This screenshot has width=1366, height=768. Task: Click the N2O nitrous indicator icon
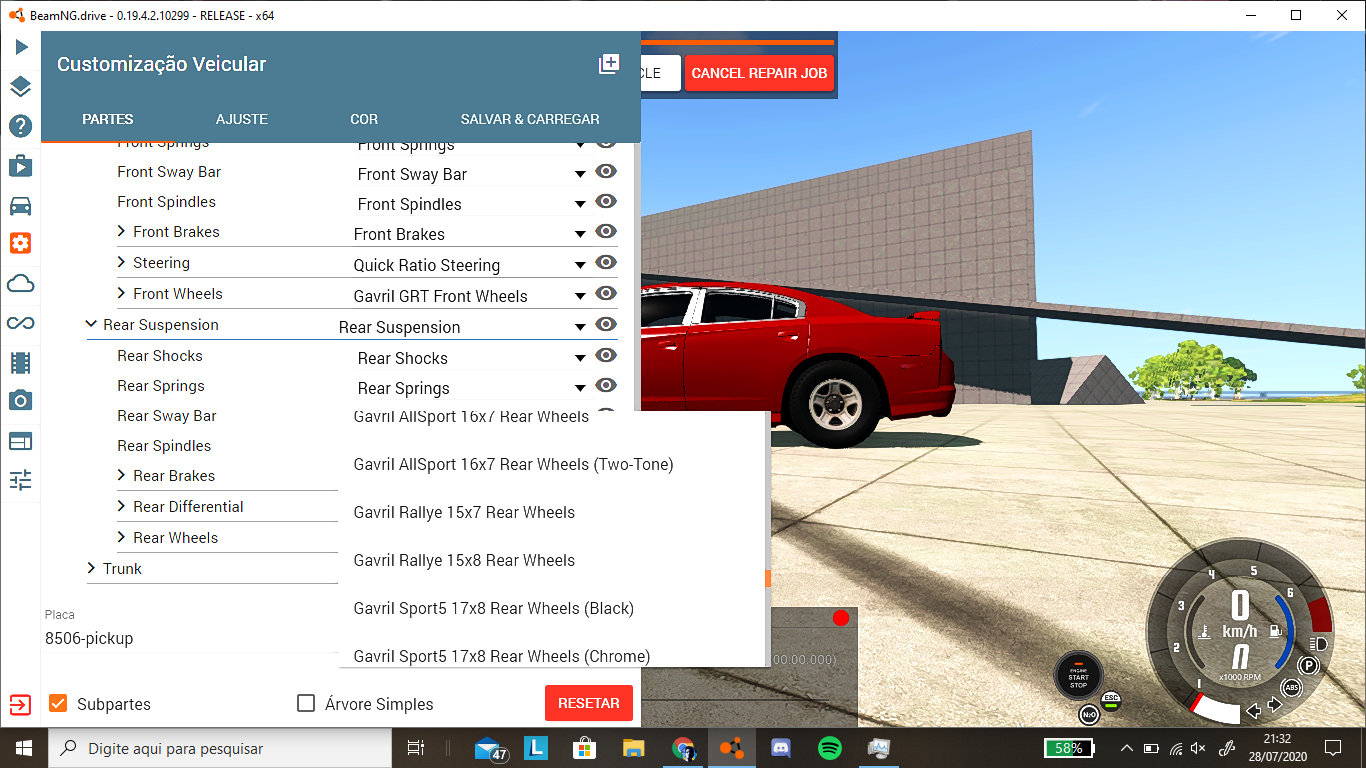[x=1090, y=714]
